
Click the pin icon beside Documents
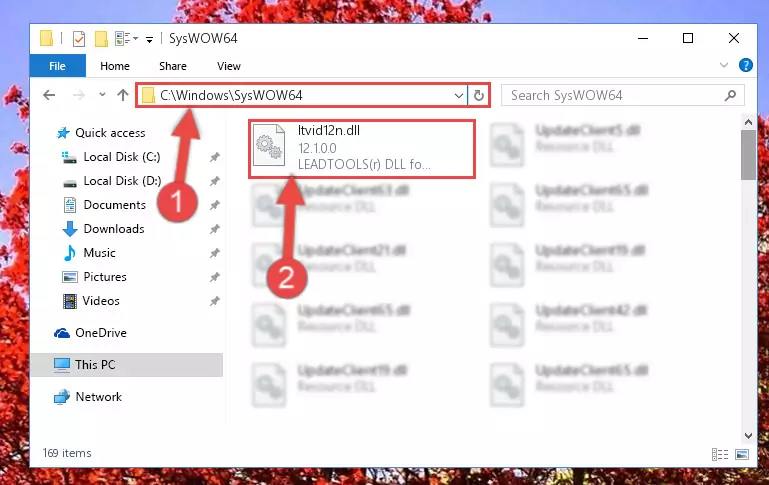coord(214,205)
